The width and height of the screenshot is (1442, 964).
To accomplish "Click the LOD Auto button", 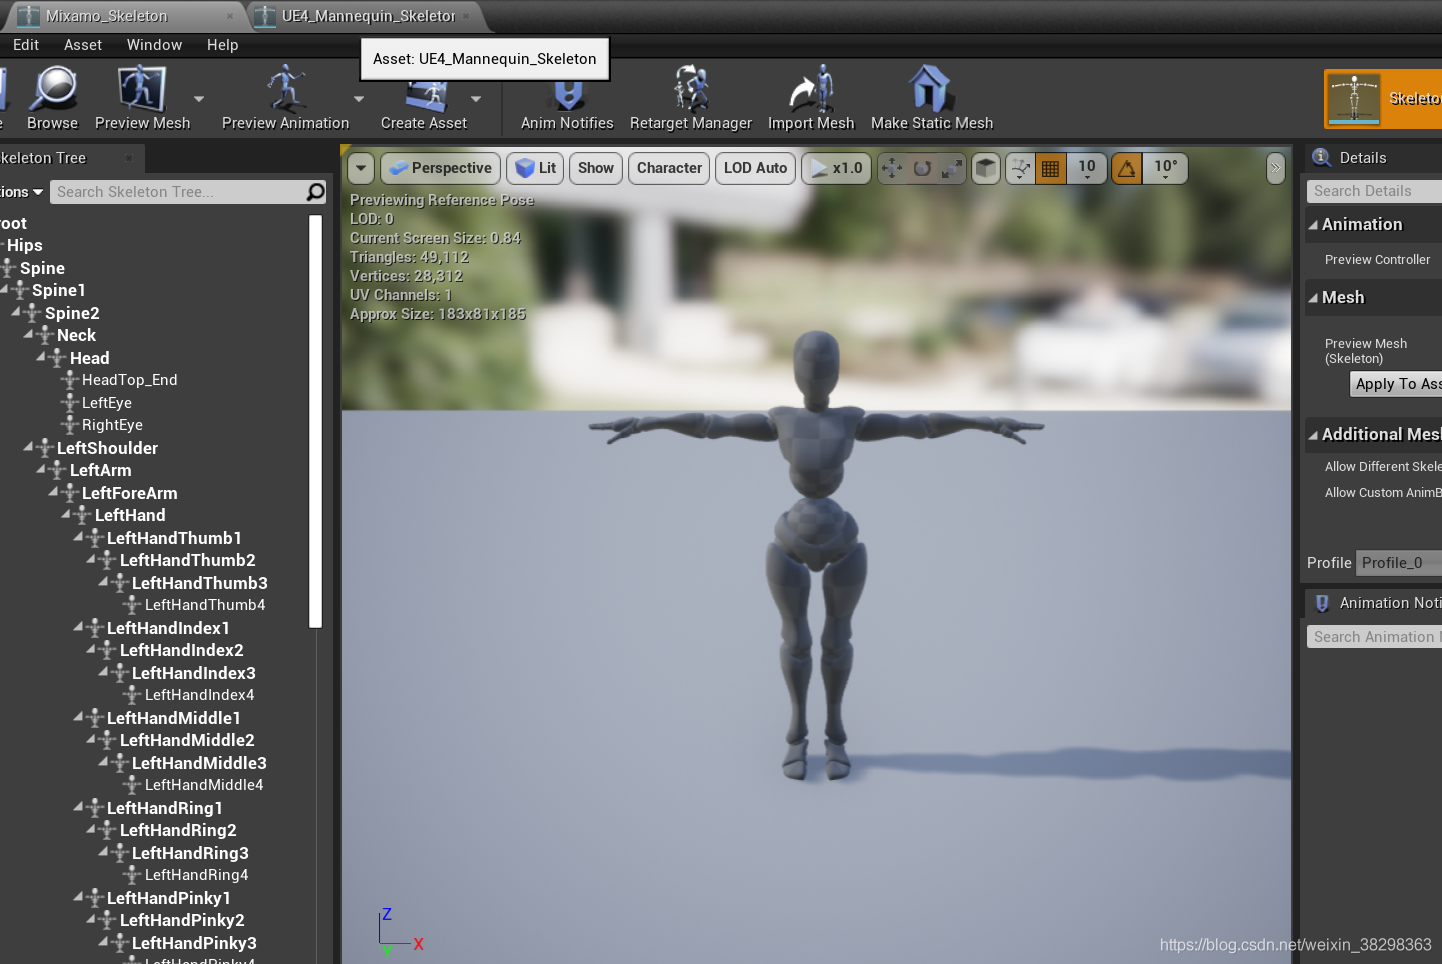I will [755, 168].
